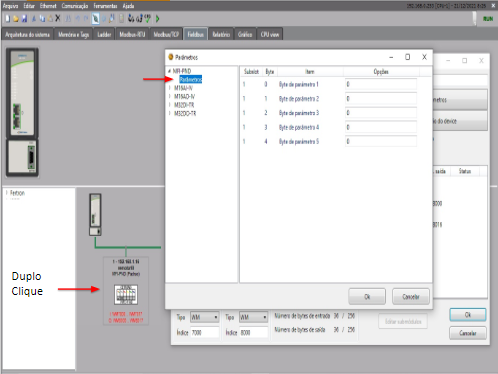
Task: Click the toolbar icon right of the globe
Action: coord(112,18)
